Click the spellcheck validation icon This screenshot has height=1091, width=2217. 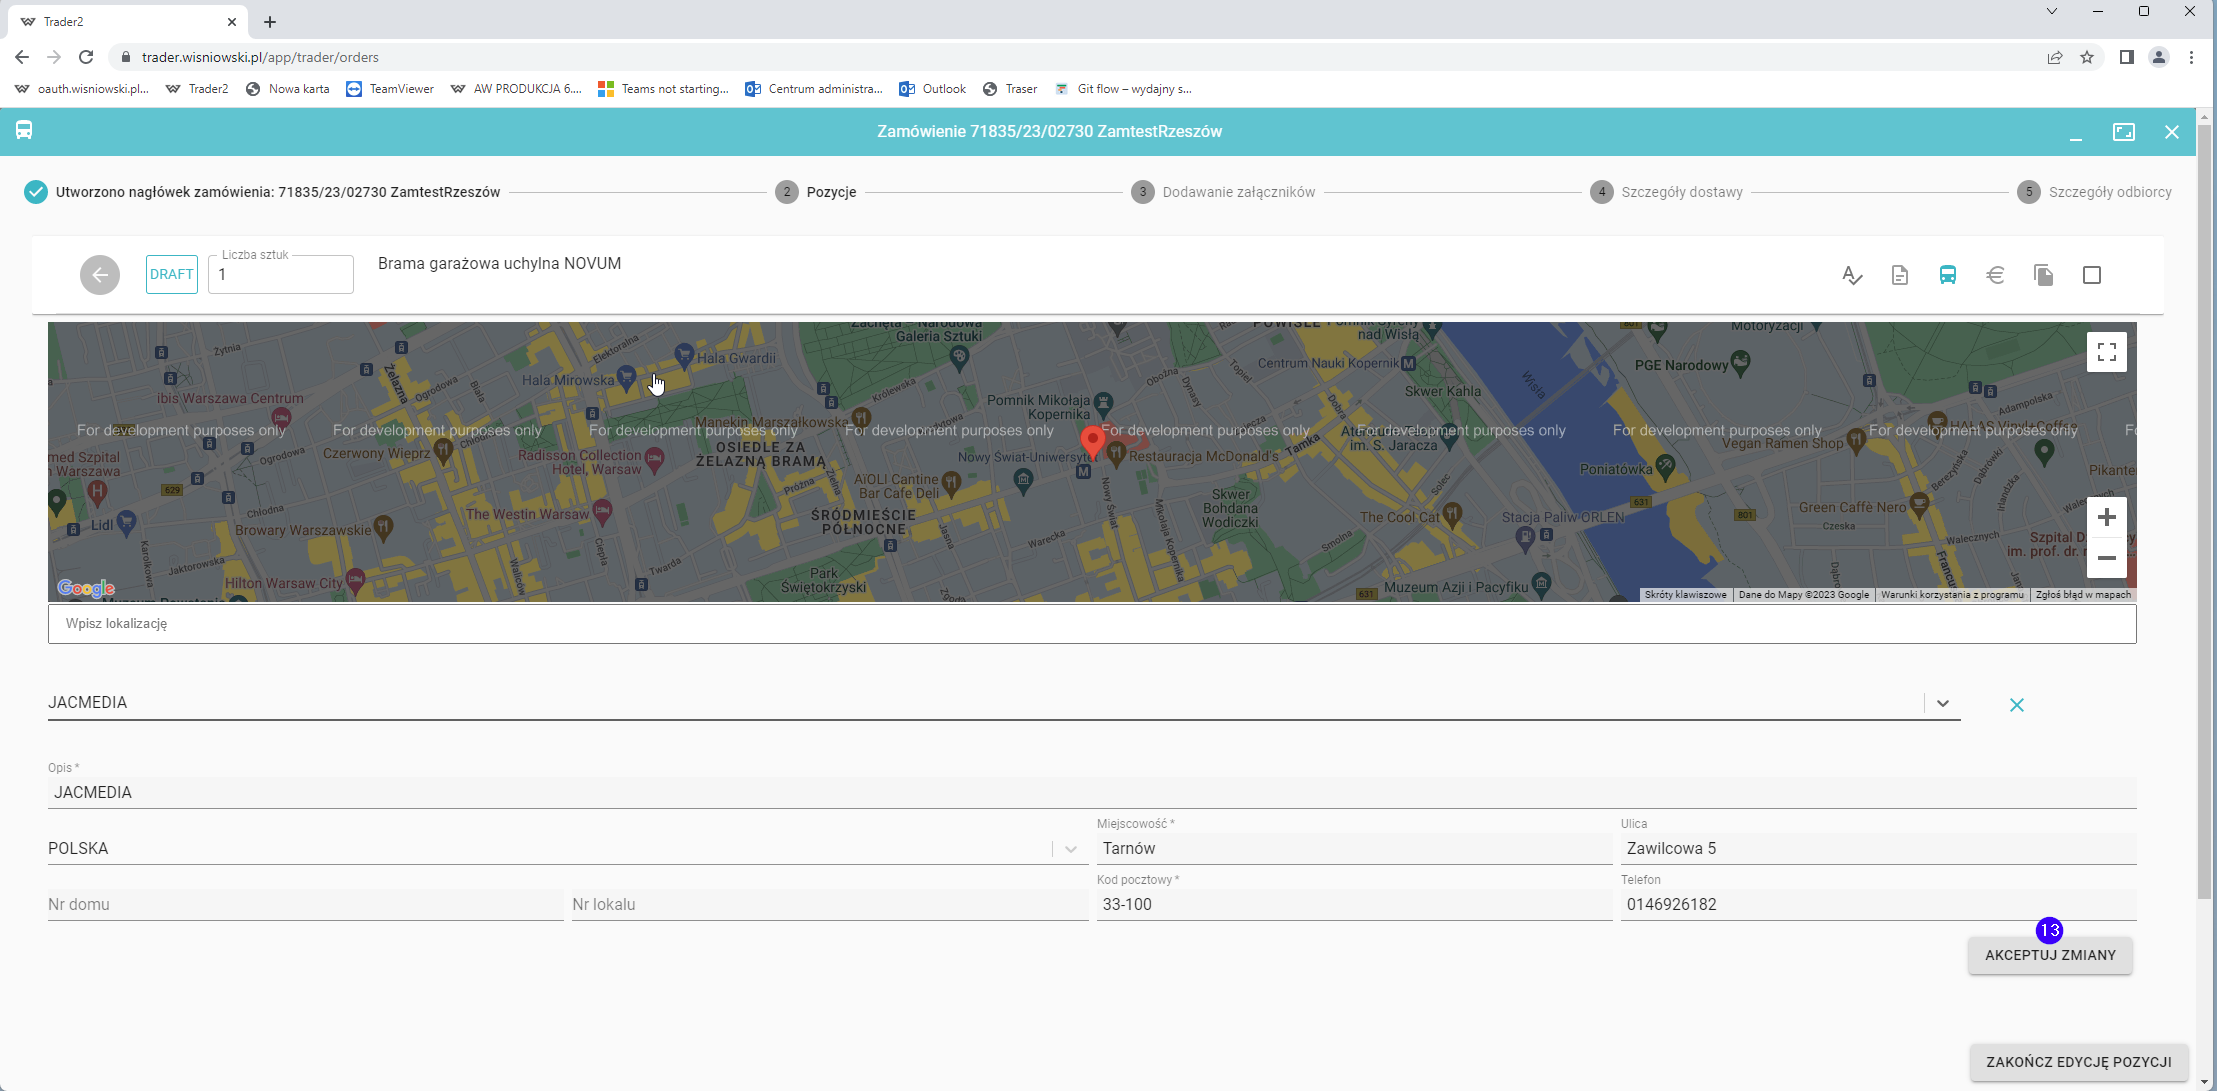(x=1851, y=275)
